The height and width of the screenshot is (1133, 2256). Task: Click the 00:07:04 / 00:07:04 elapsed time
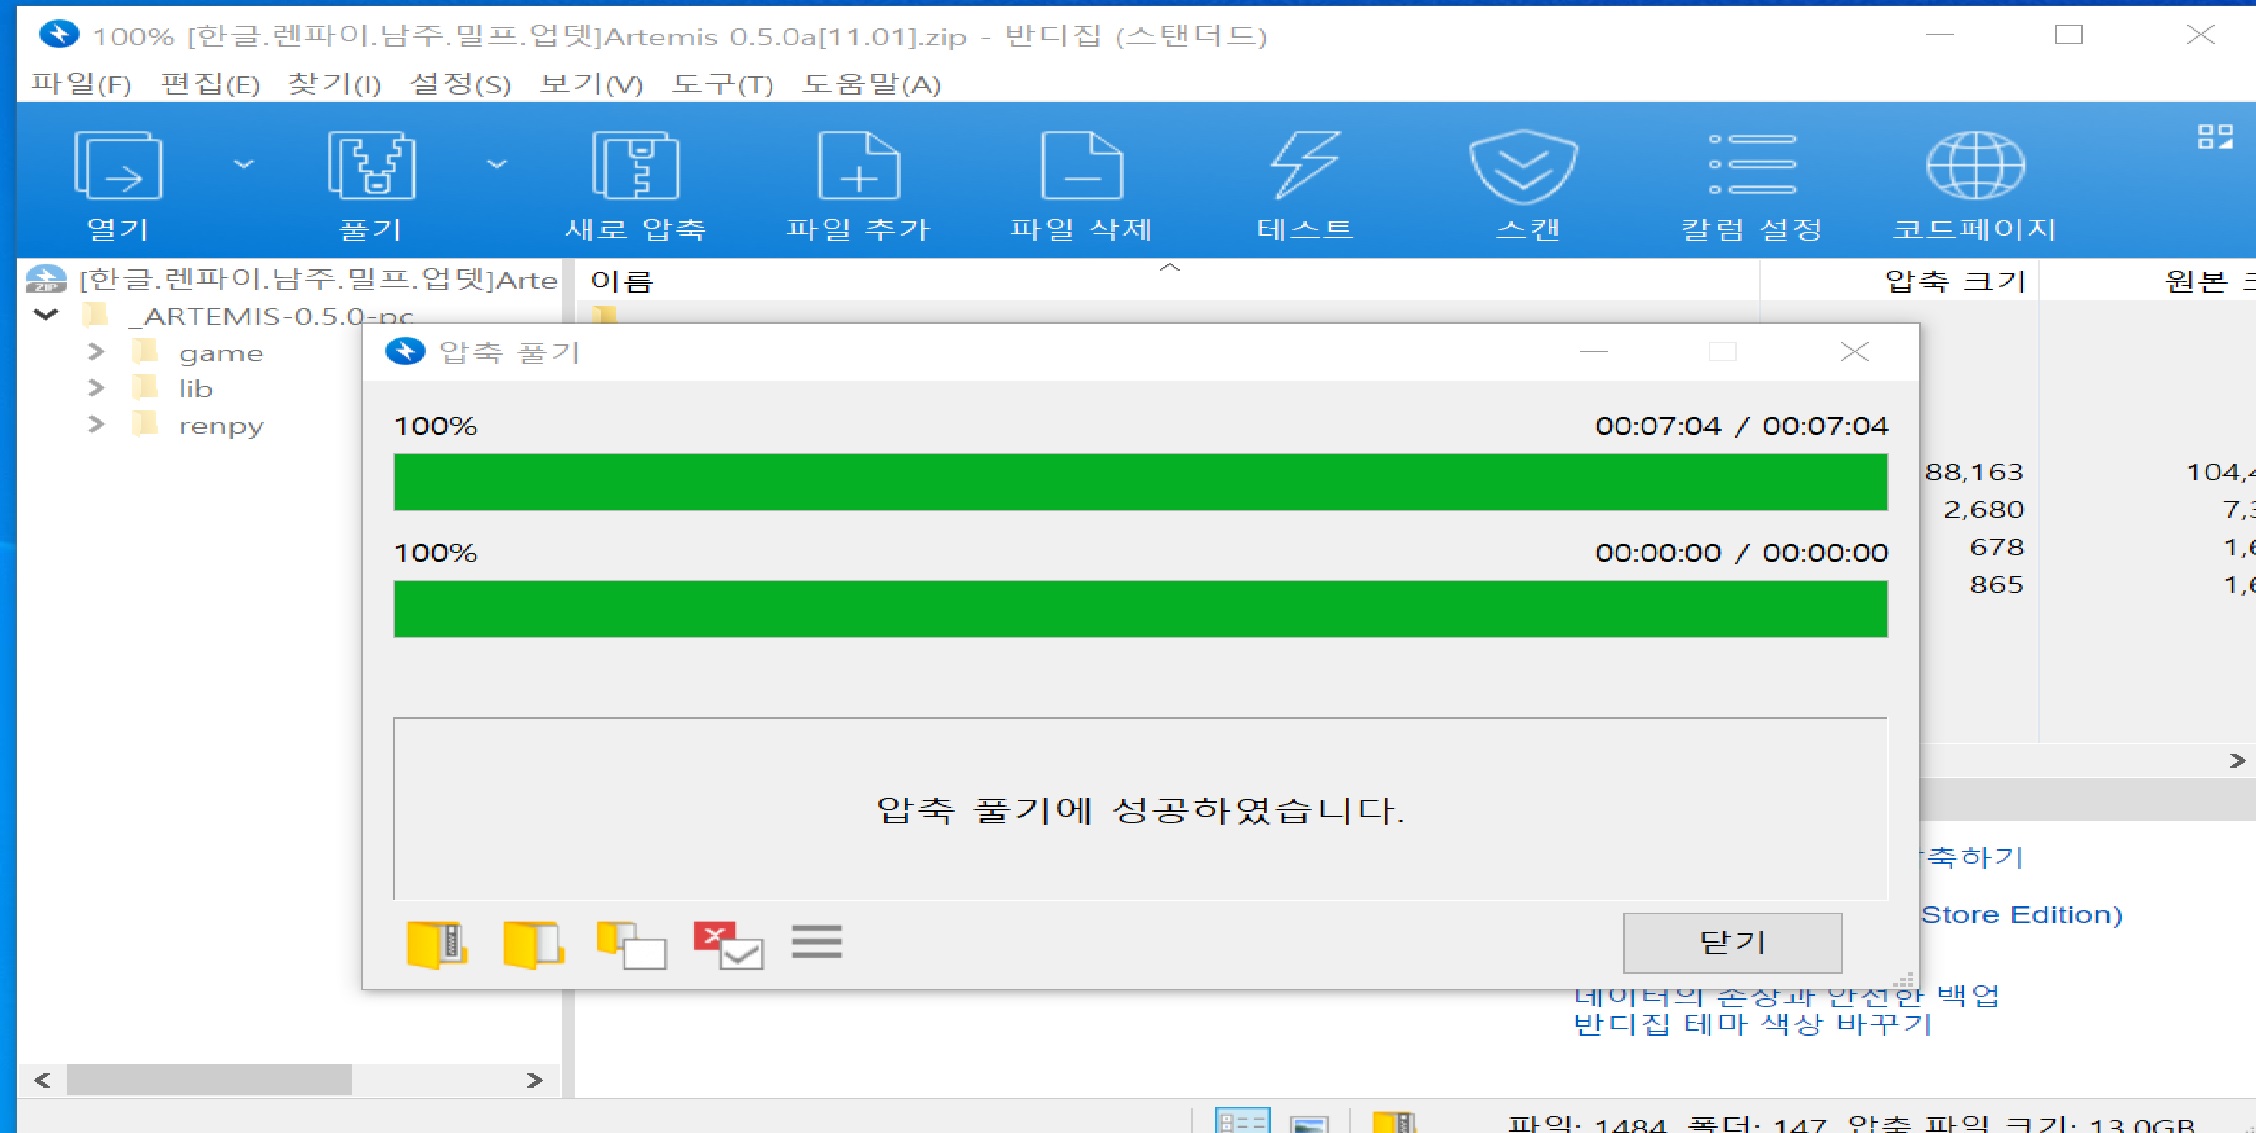tap(1741, 426)
